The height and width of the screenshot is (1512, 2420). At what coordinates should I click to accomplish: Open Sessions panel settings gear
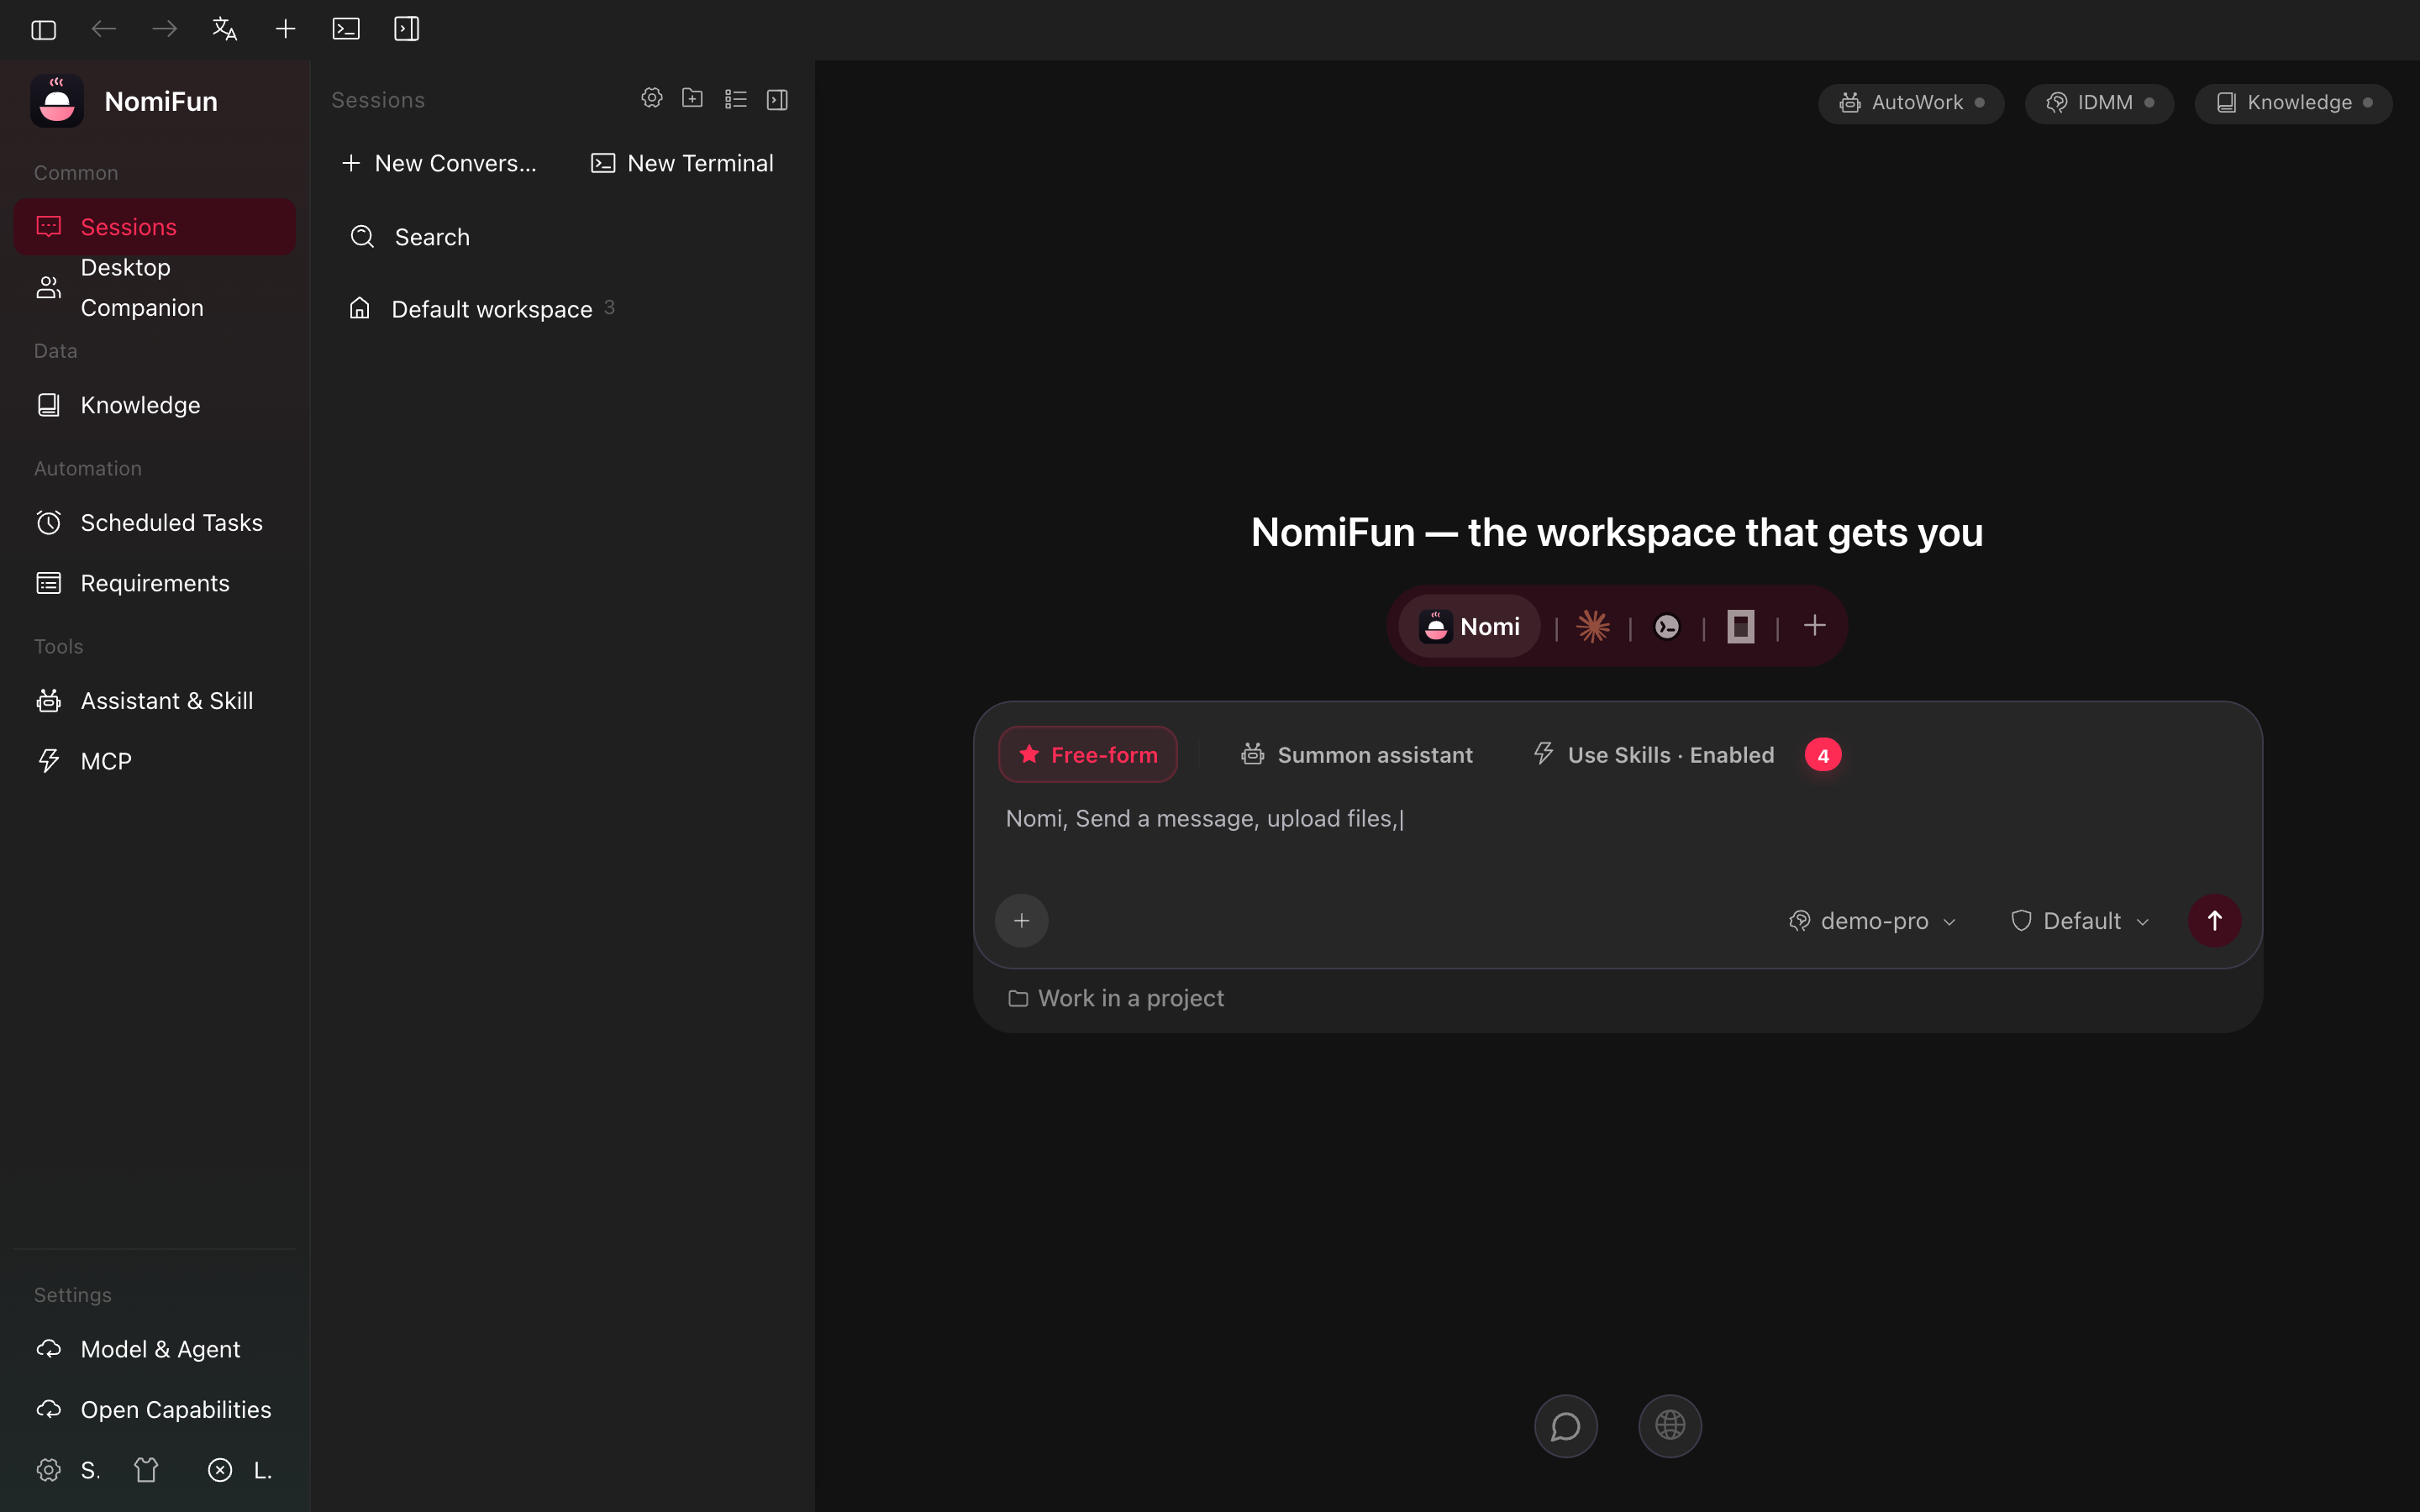[652, 98]
